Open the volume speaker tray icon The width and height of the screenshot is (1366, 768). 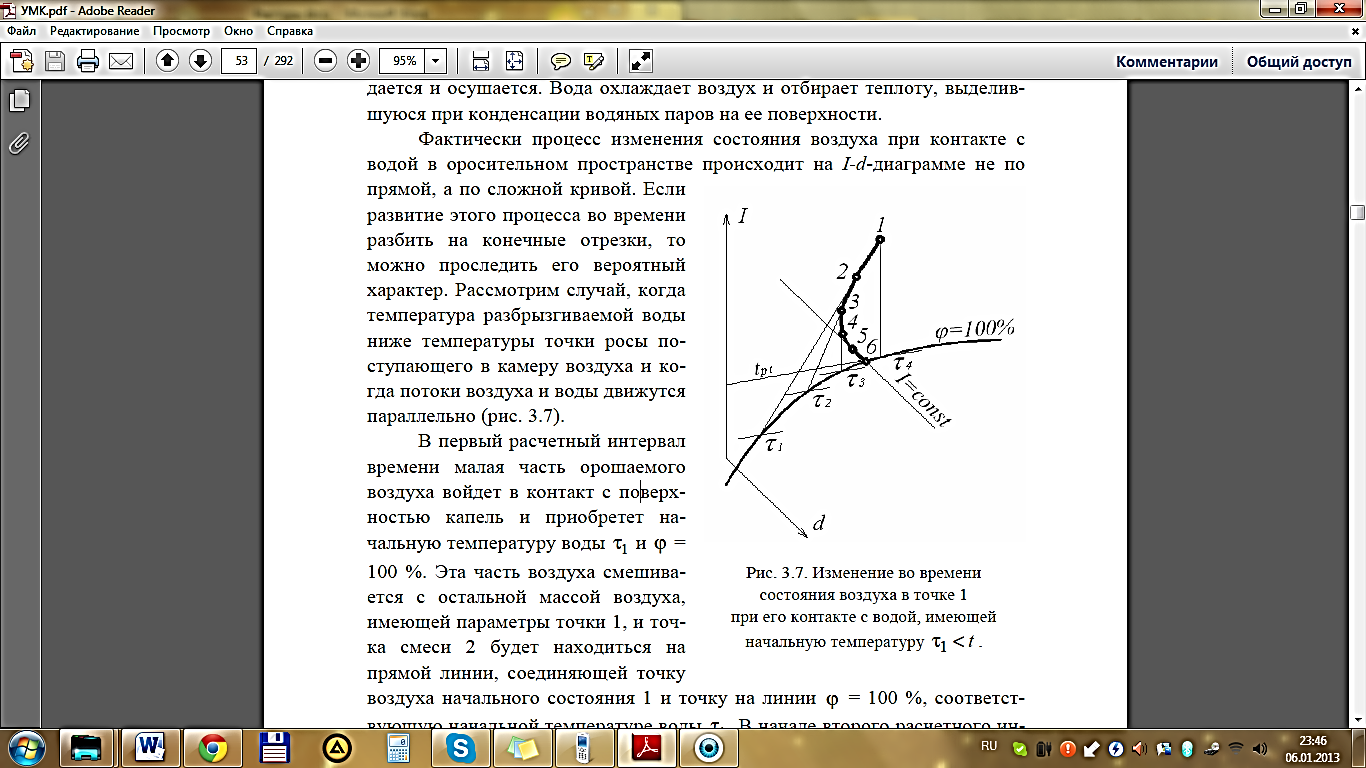click(x=1259, y=747)
